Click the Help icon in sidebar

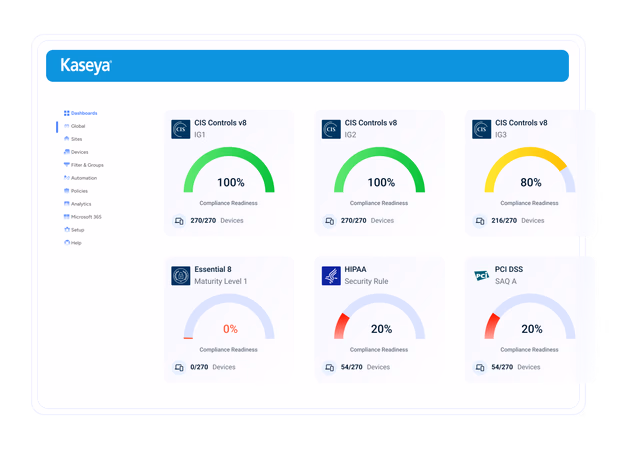click(67, 243)
